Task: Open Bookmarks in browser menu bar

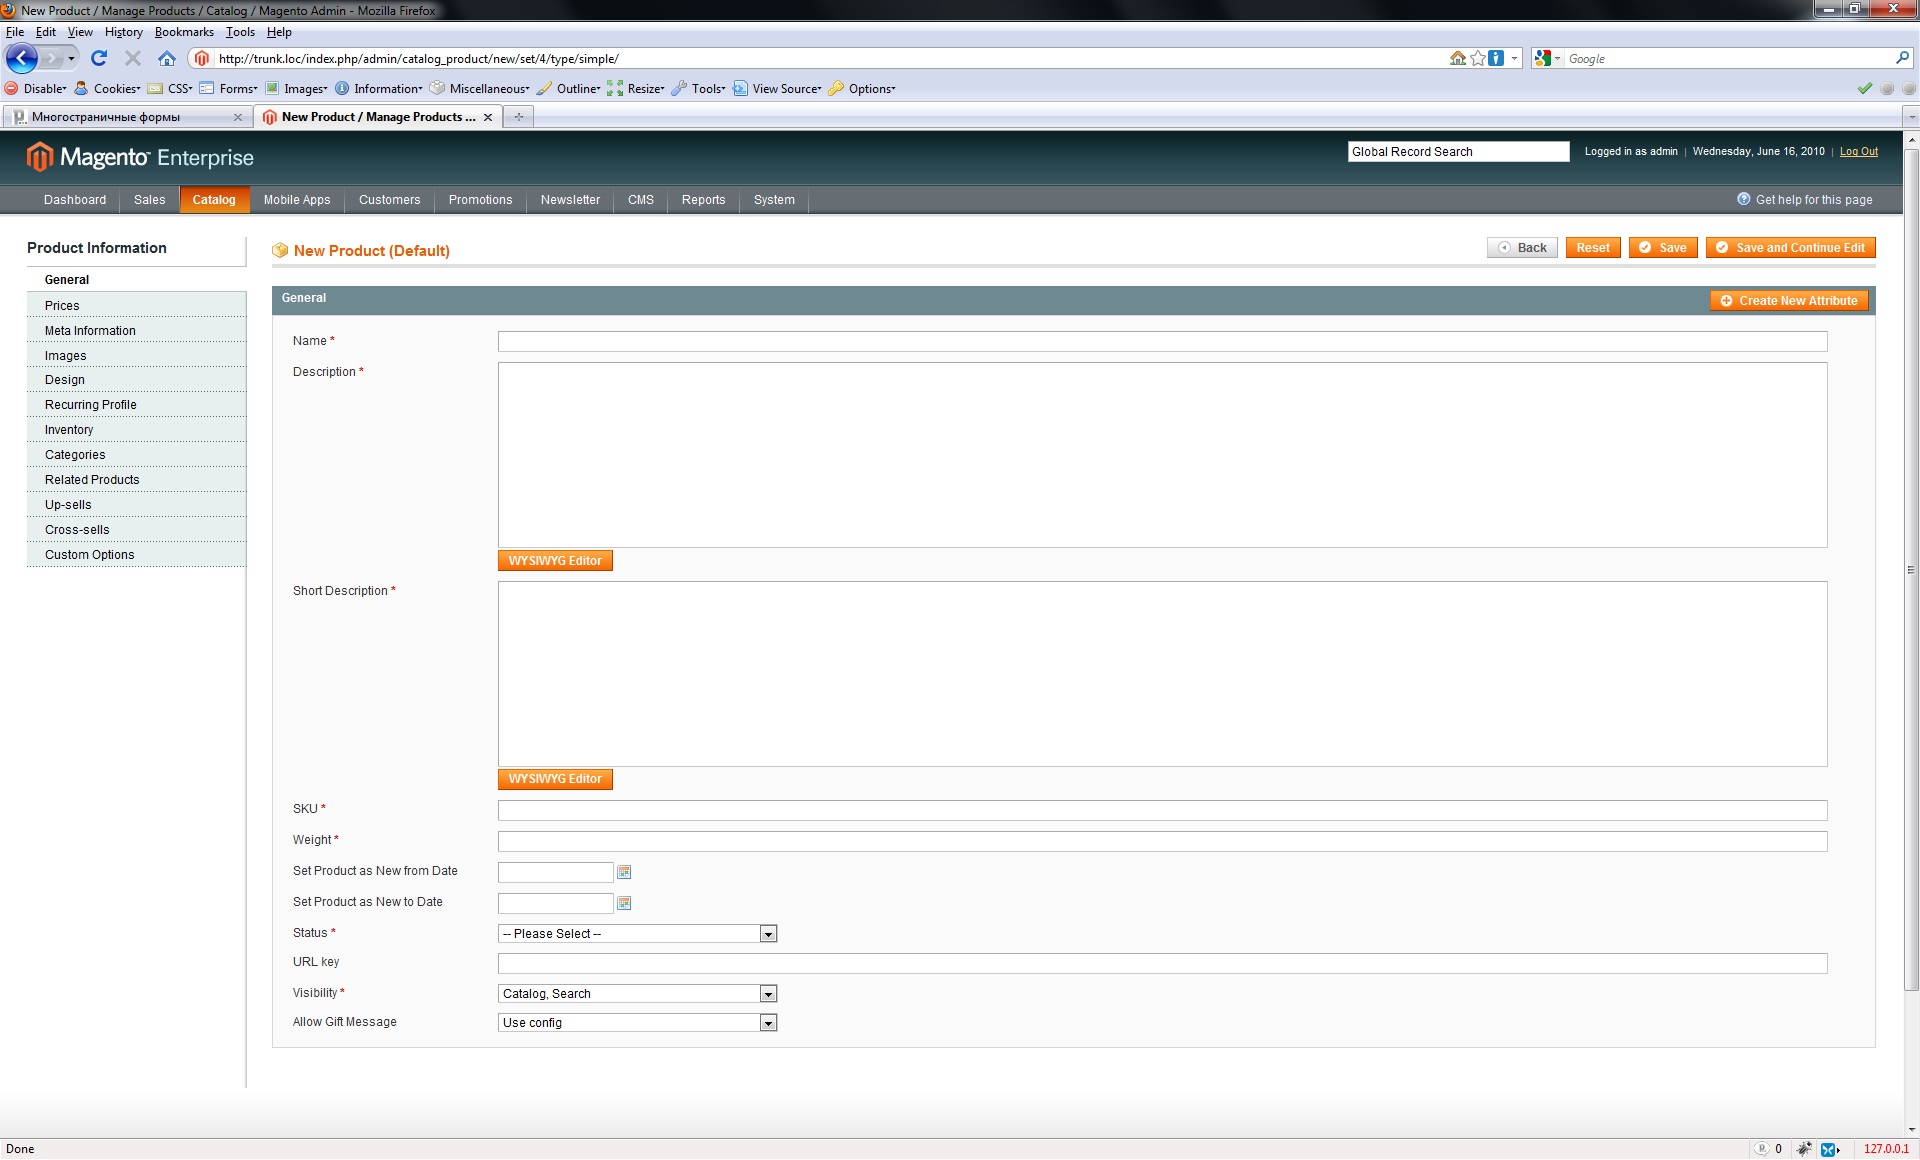Action: (x=184, y=32)
